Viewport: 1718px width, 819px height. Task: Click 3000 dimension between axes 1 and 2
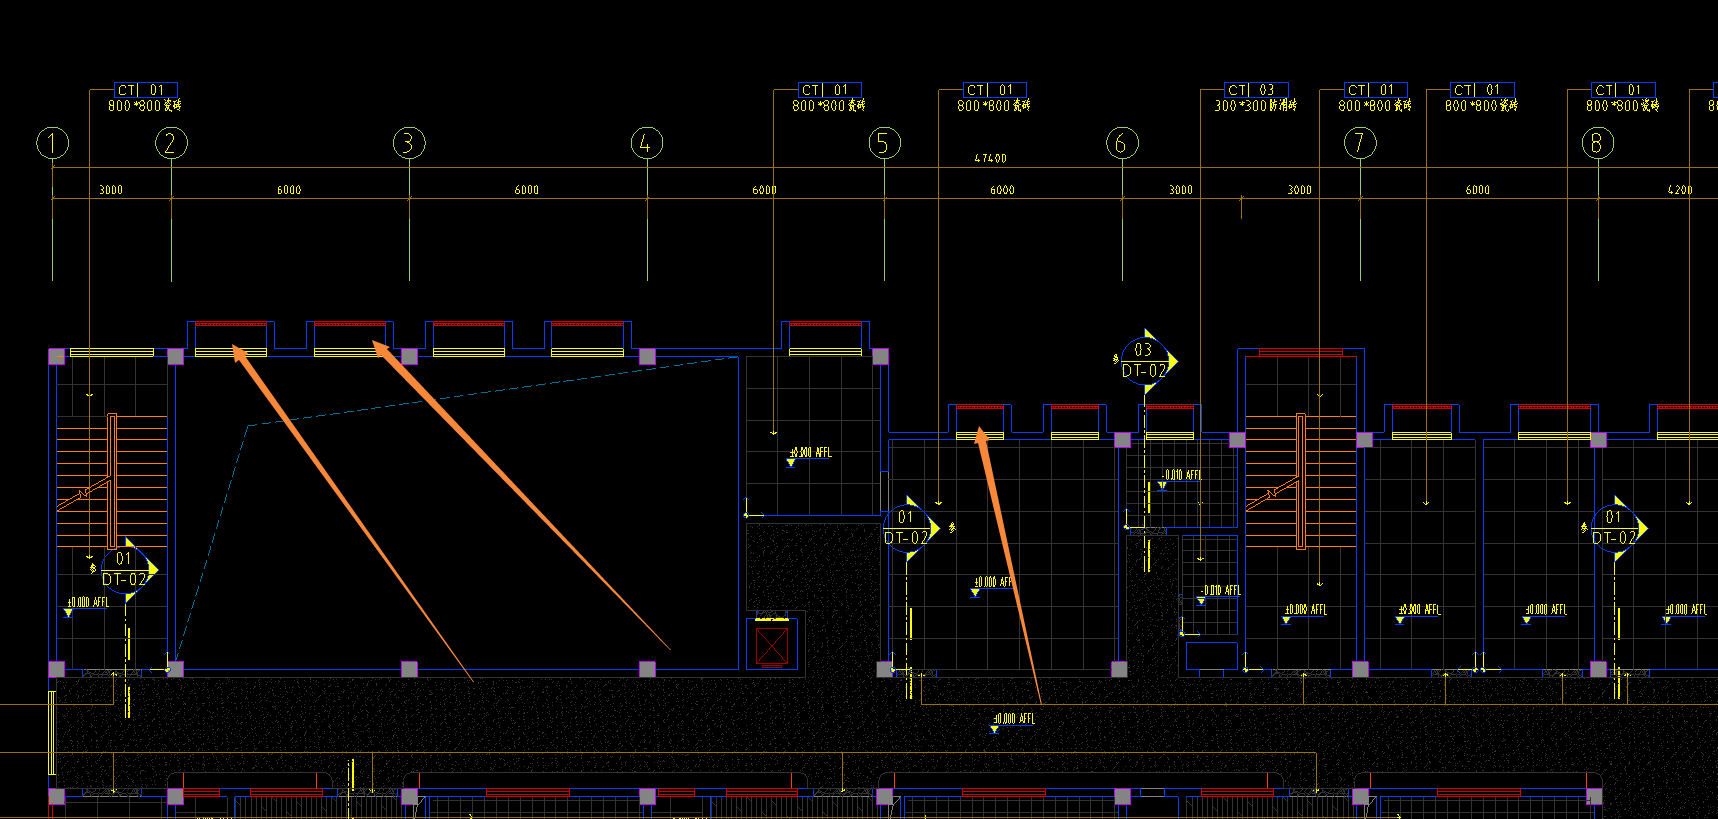click(x=111, y=190)
